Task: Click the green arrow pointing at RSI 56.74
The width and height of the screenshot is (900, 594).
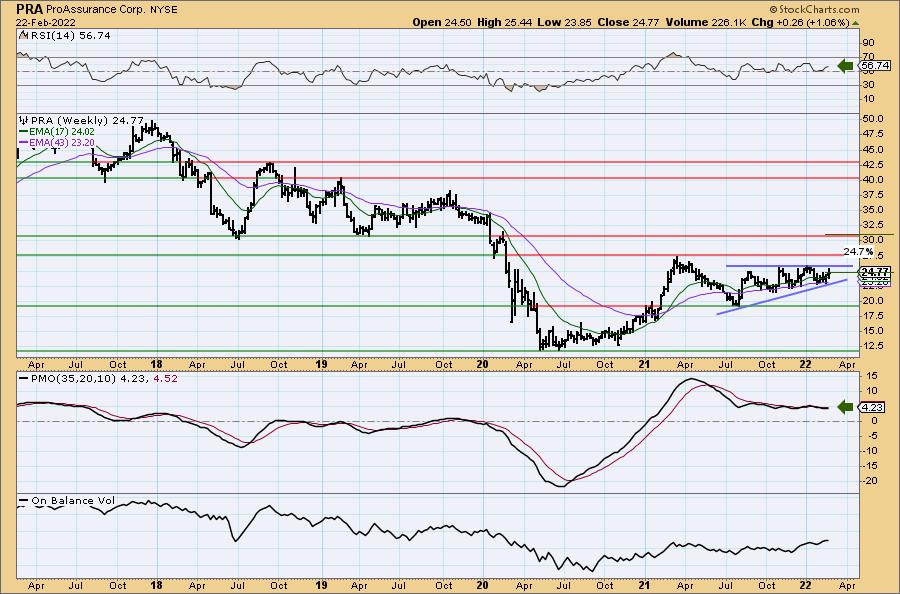Action: [845, 66]
